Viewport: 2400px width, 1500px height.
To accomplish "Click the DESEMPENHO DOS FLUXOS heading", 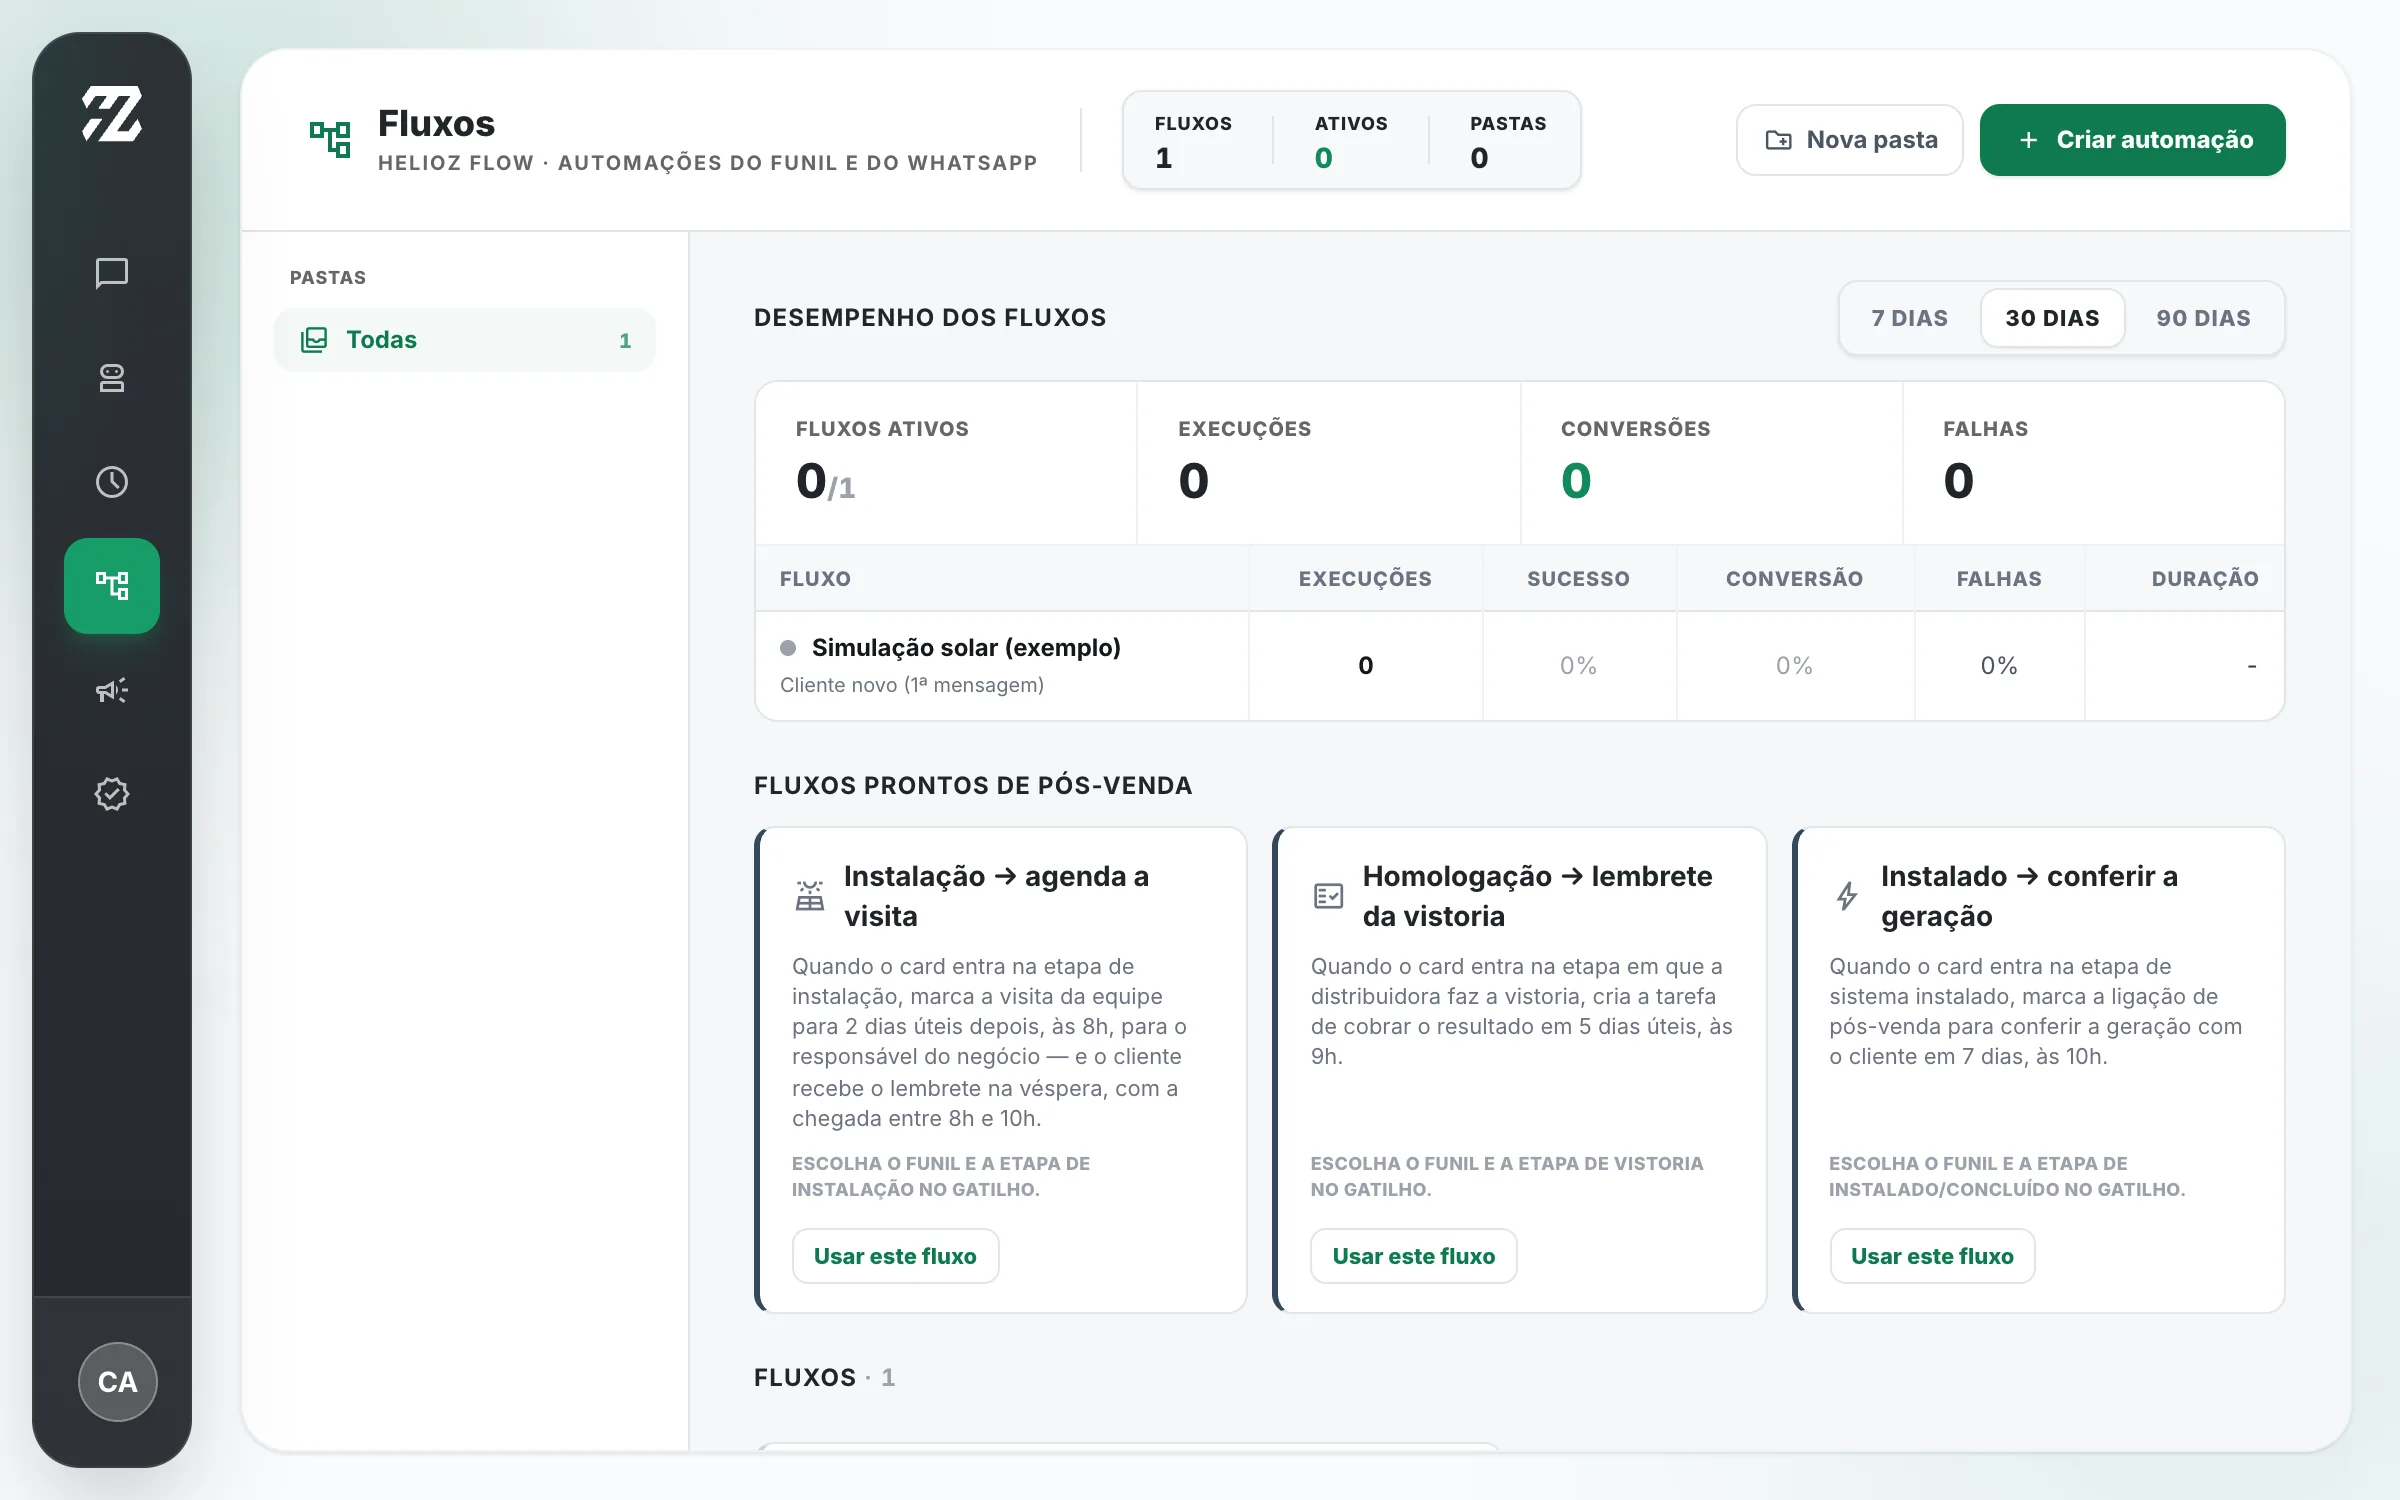I will pyautogui.click(x=930, y=318).
